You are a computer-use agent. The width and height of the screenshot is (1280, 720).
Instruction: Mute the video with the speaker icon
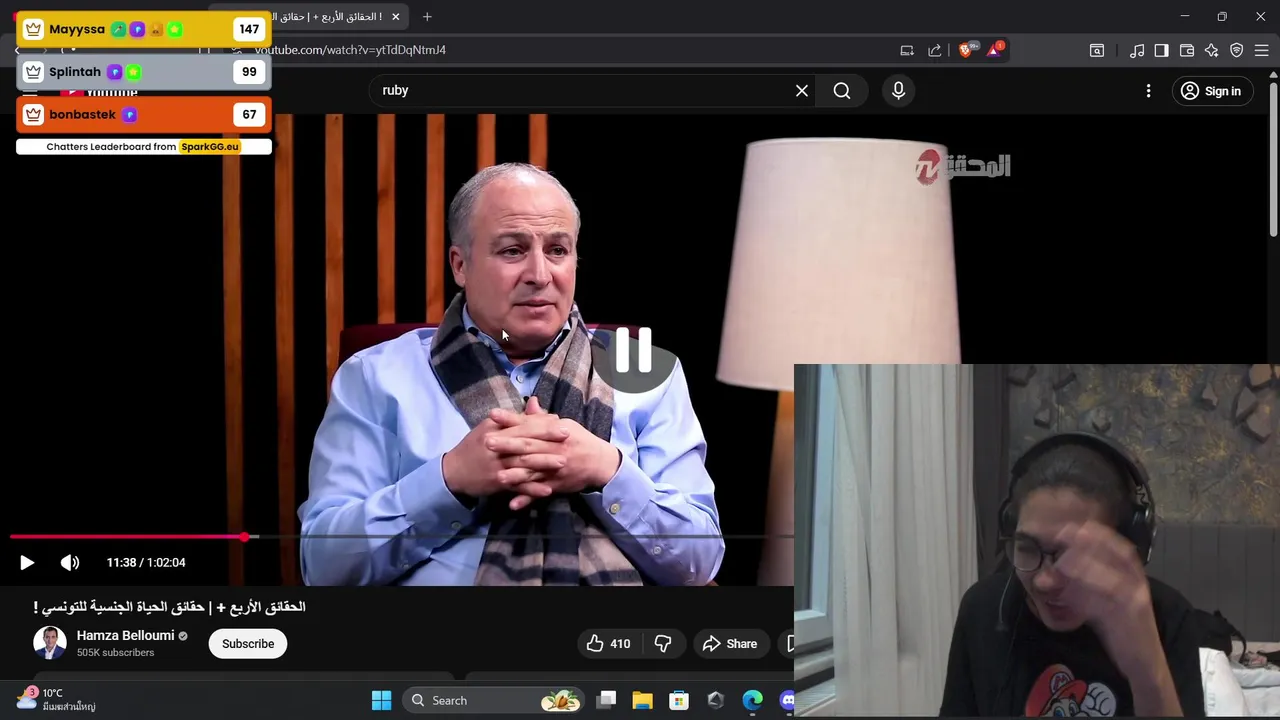click(x=70, y=563)
